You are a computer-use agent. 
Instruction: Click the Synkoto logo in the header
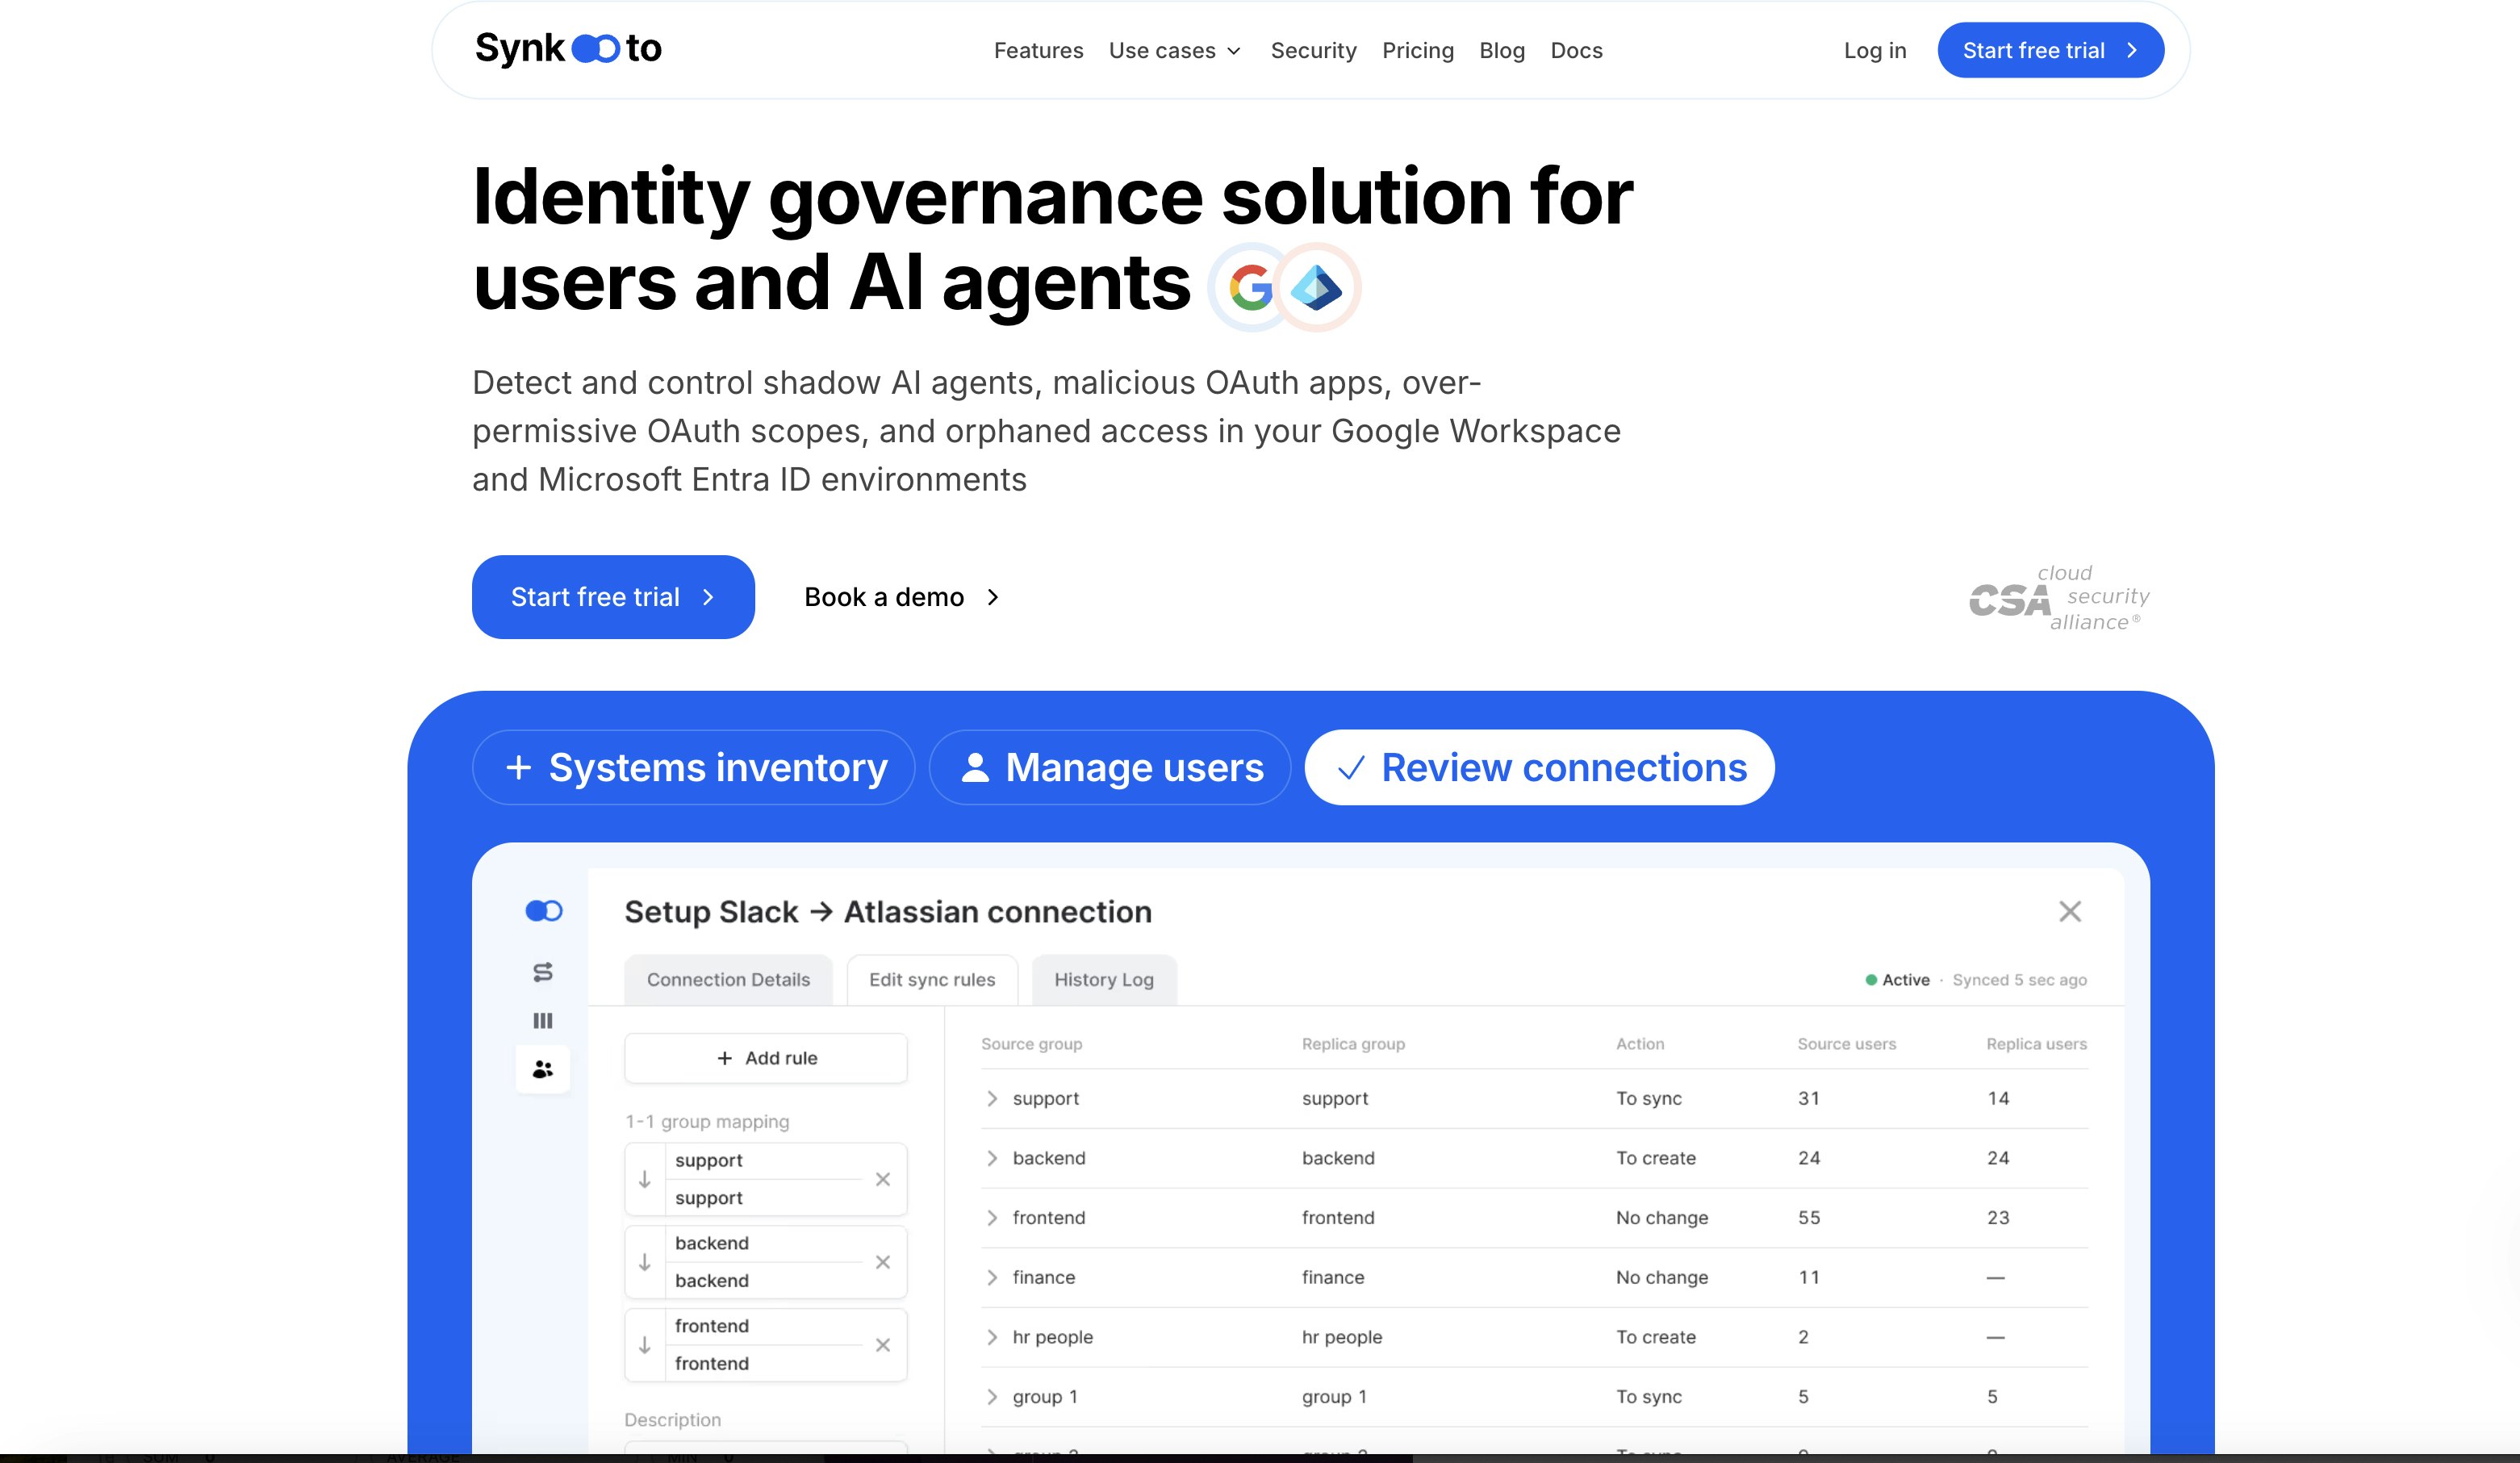(568, 49)
